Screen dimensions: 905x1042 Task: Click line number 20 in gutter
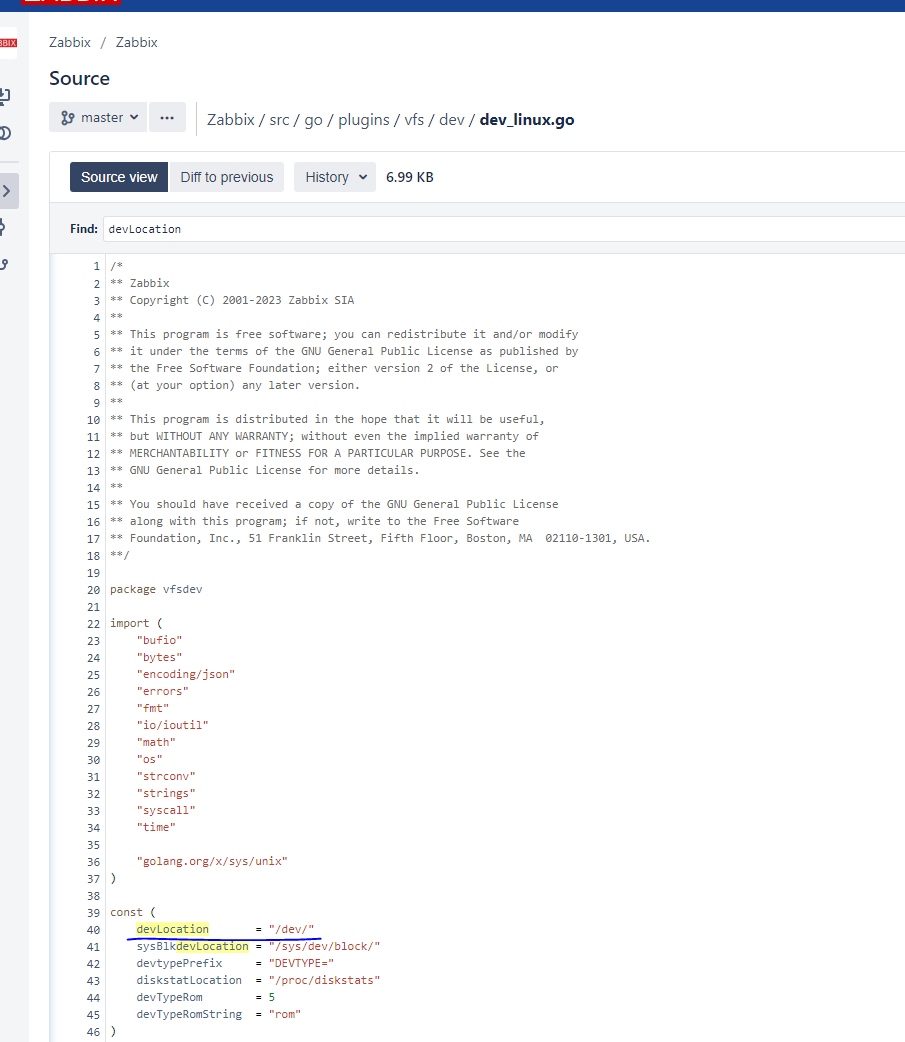click(x=93, y=590)
